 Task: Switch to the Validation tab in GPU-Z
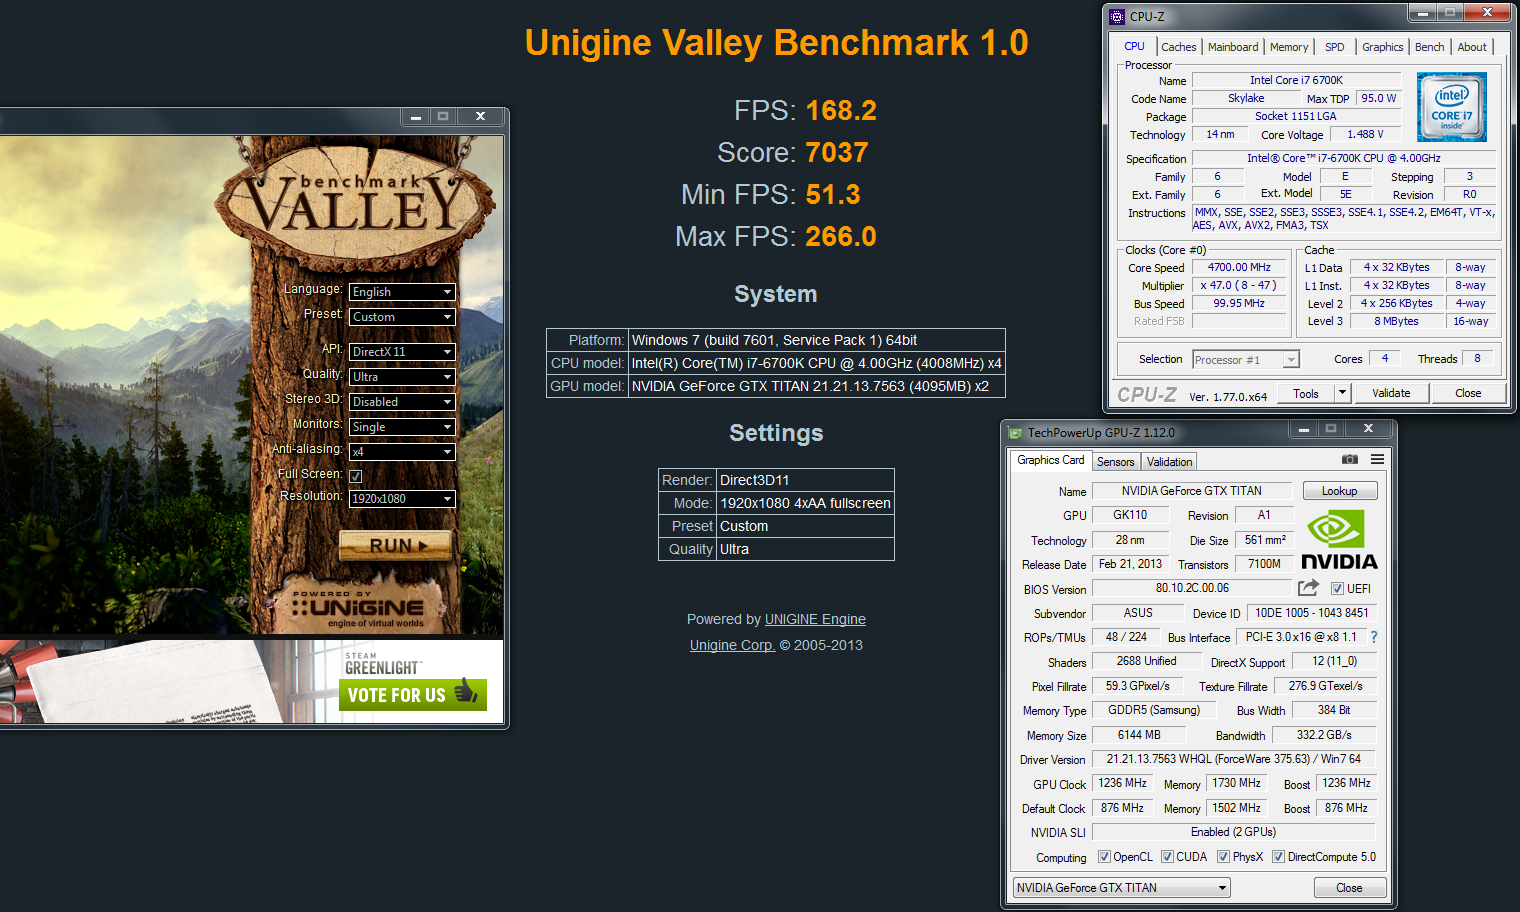[1169, 462]
